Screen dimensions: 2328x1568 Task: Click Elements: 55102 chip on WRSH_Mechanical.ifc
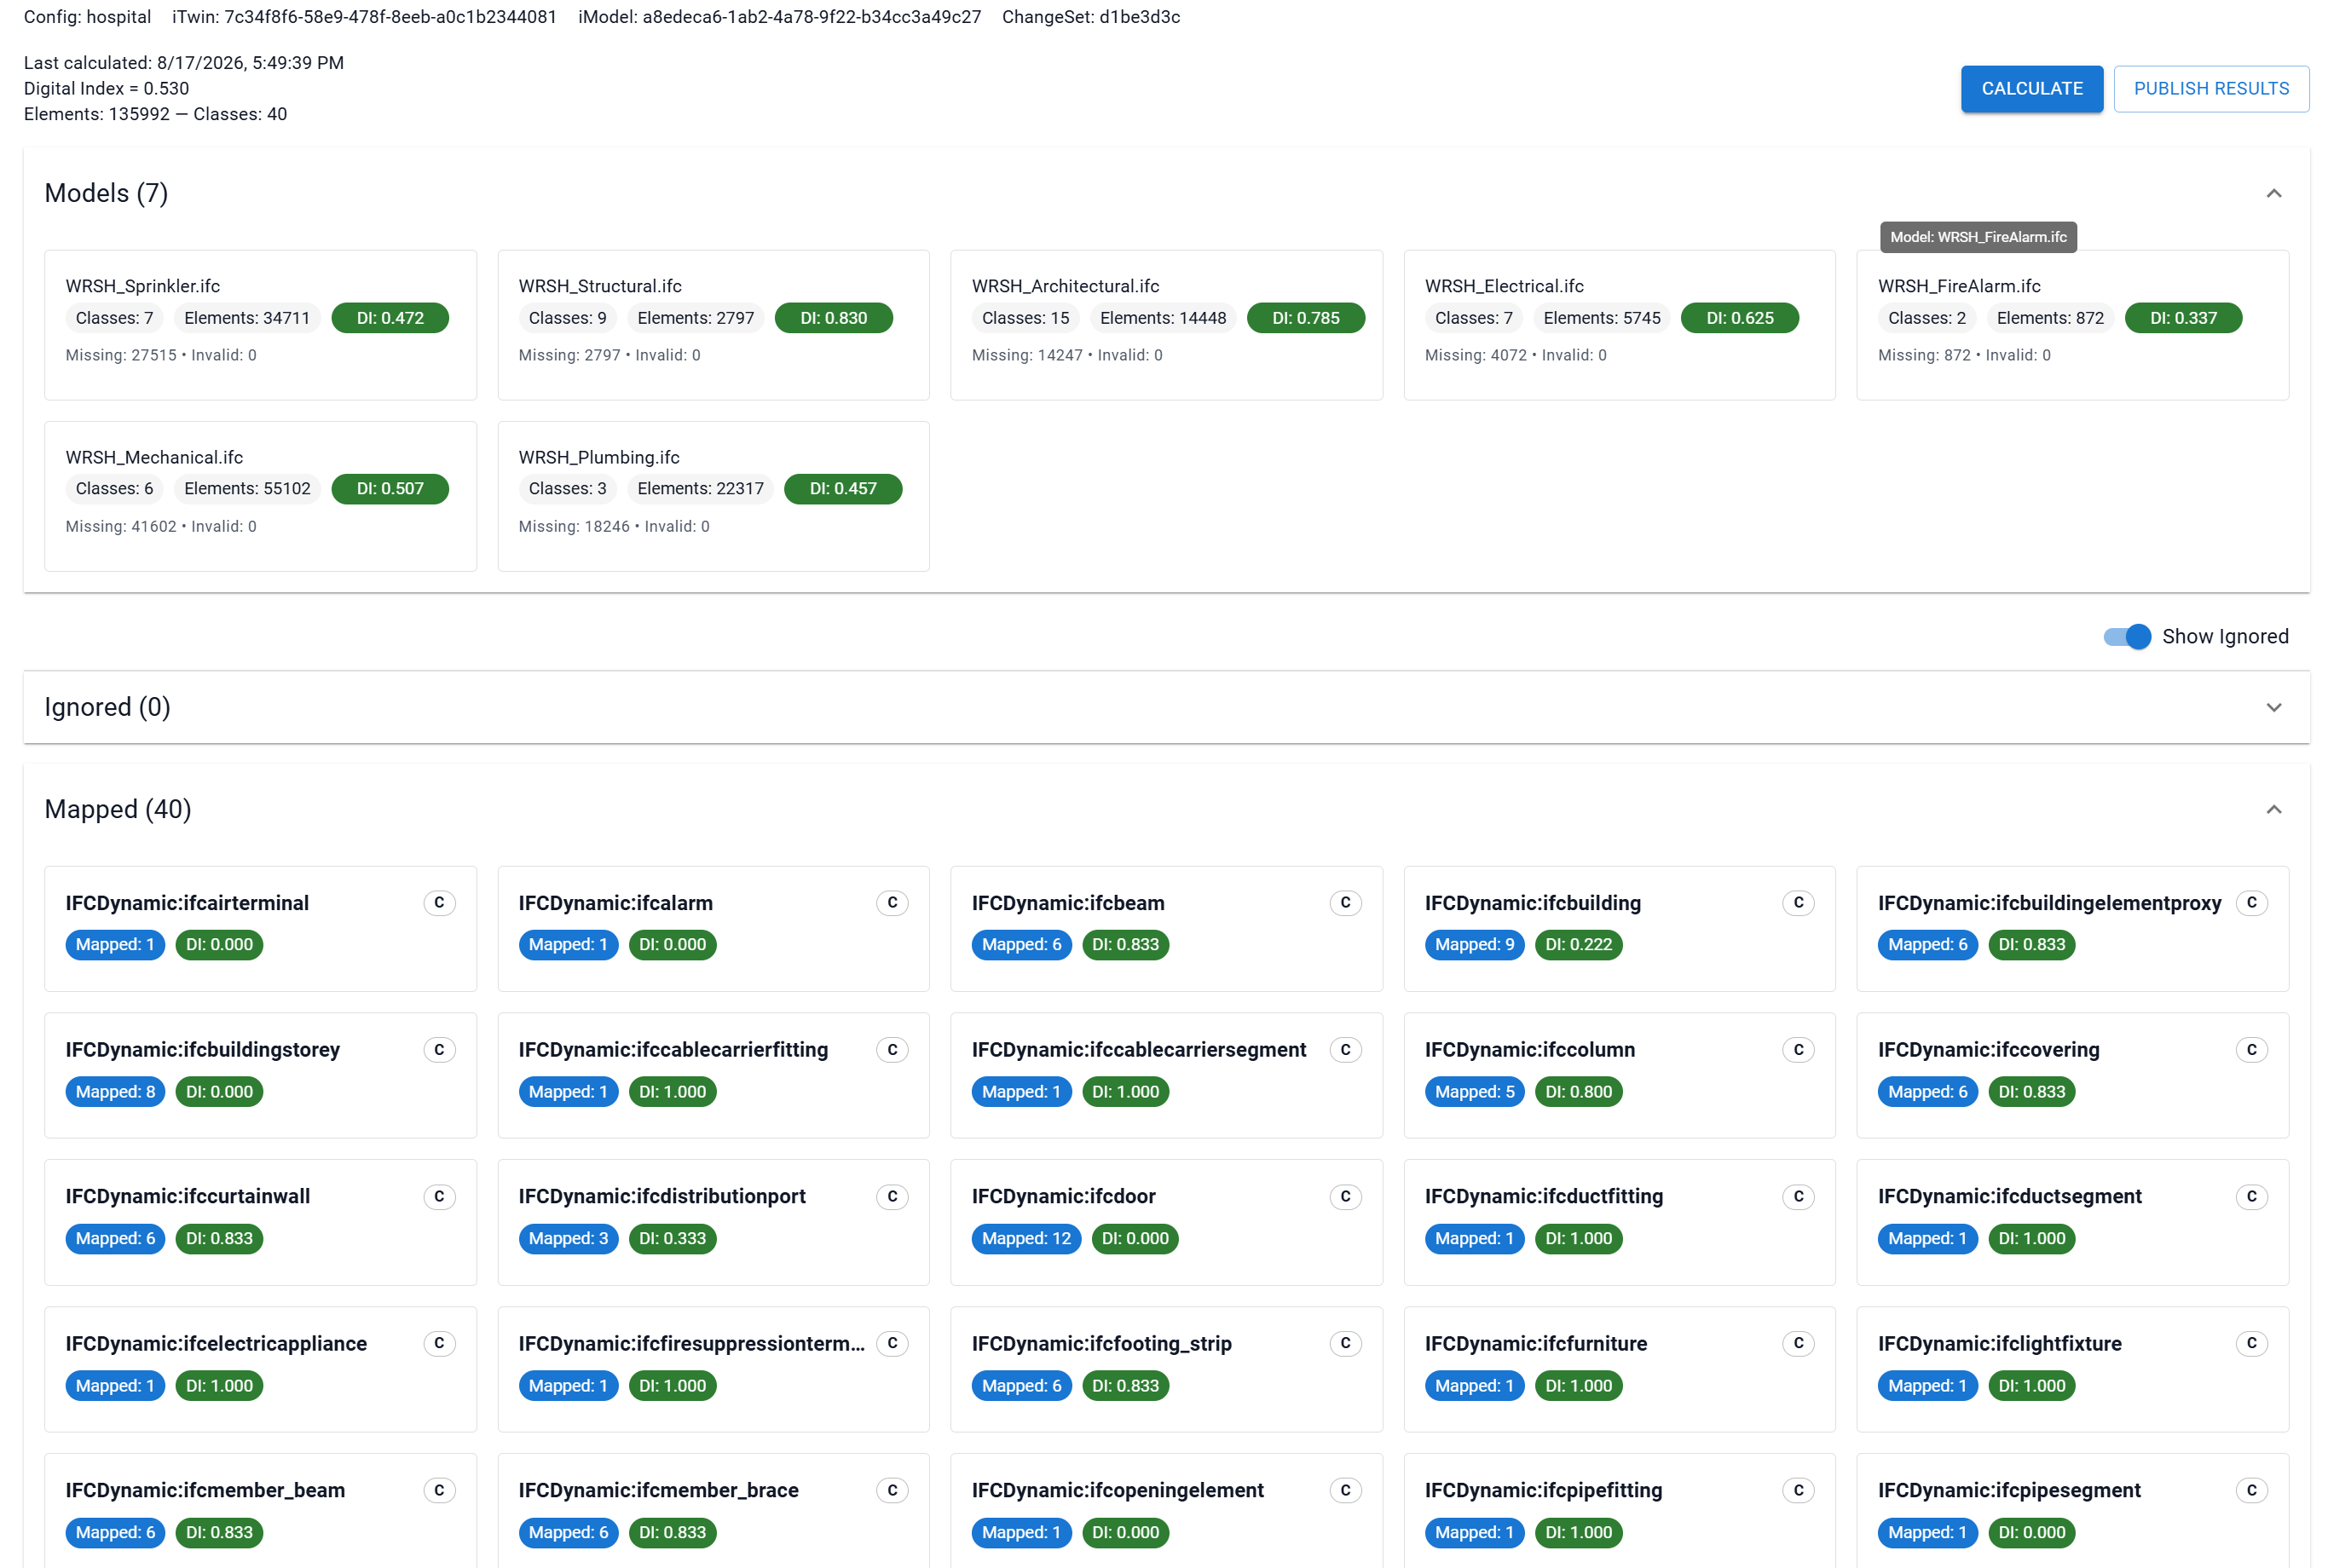(x=247, y=488)
